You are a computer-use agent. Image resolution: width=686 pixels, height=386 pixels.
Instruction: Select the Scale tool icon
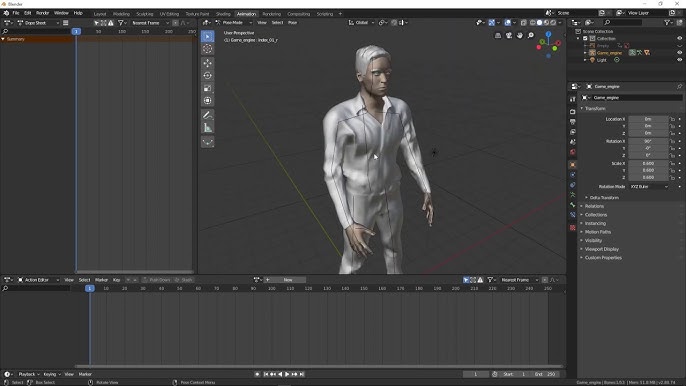tap(207, 88)
